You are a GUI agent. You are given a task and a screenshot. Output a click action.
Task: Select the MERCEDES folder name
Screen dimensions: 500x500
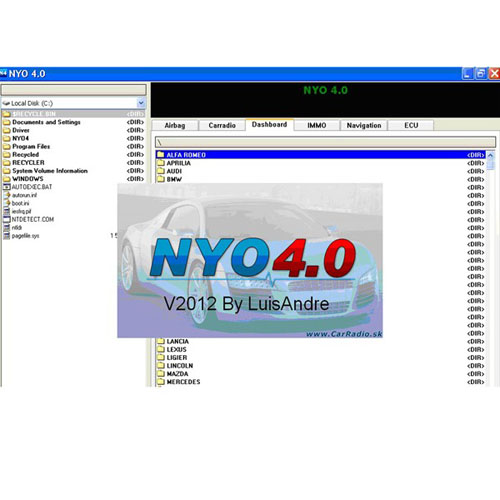pyautogui.click(x=183, y=382)
